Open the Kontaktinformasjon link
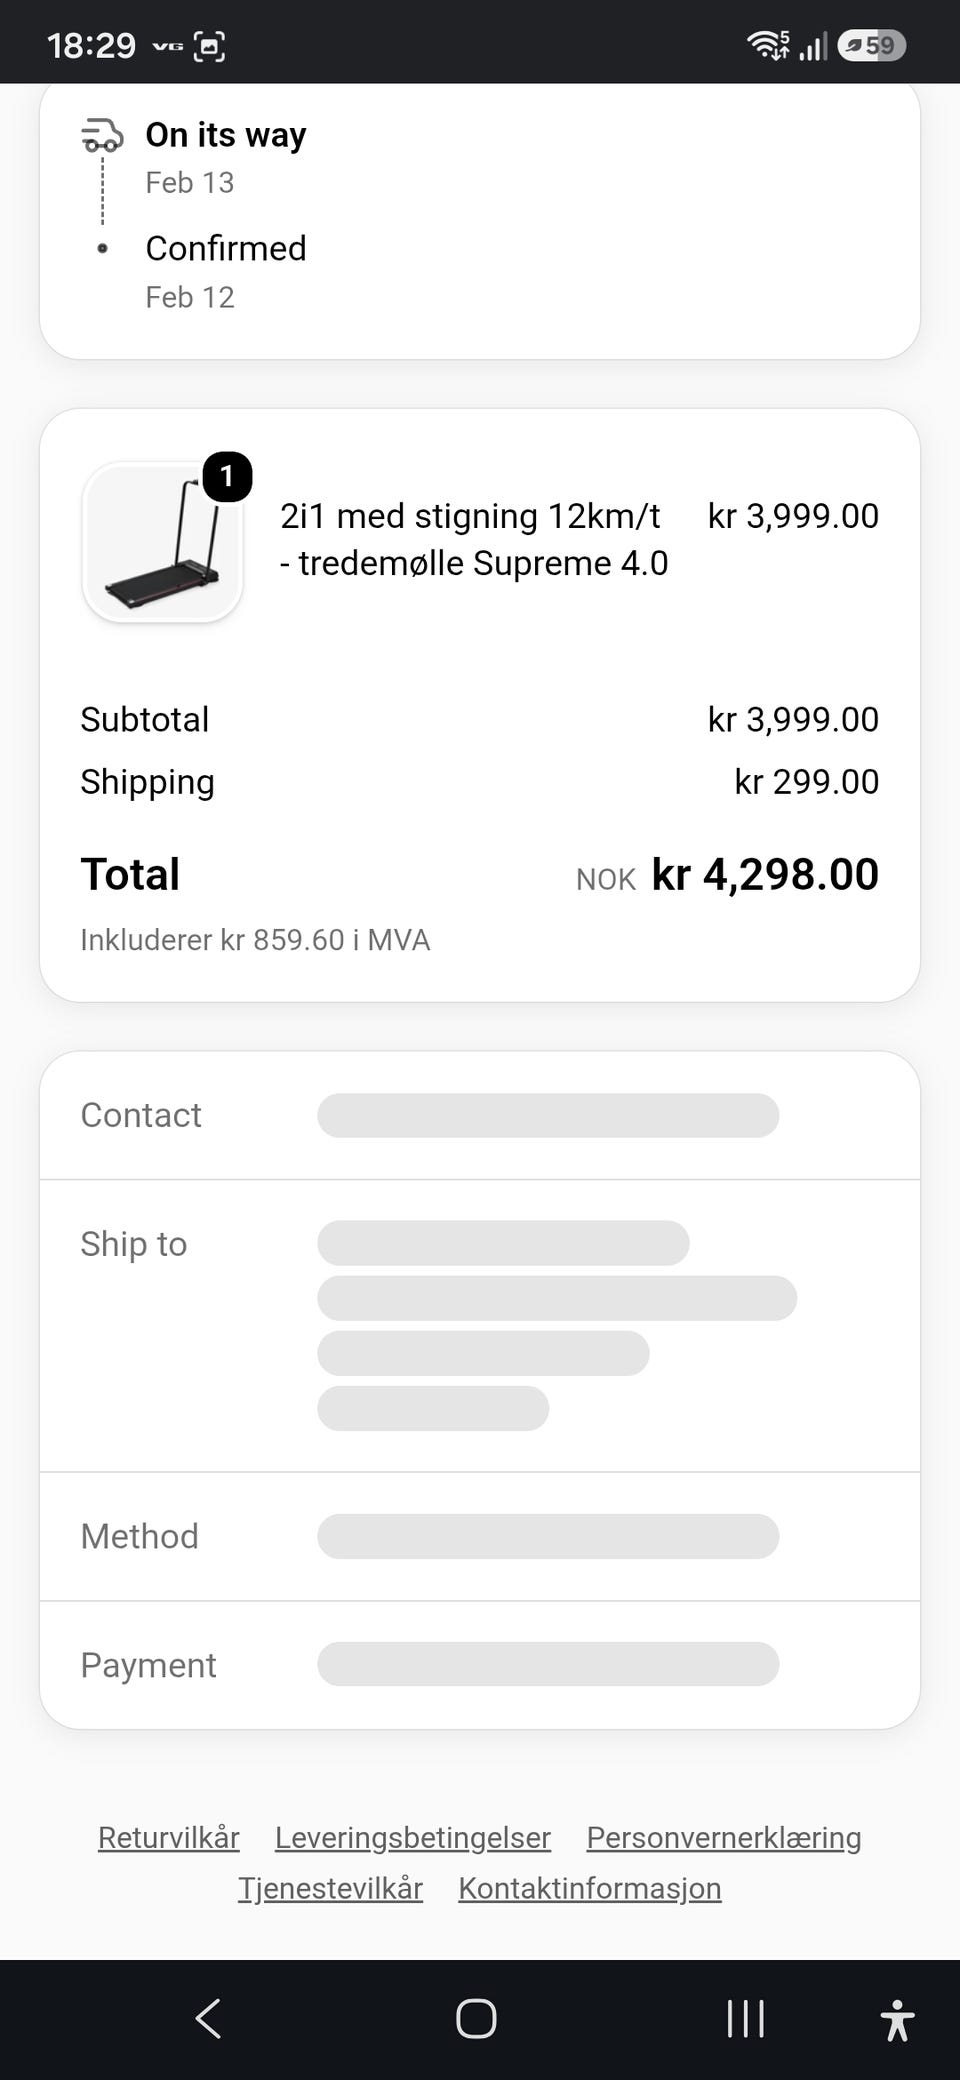The image size is (960, 2080). [x=590, y=1888]
